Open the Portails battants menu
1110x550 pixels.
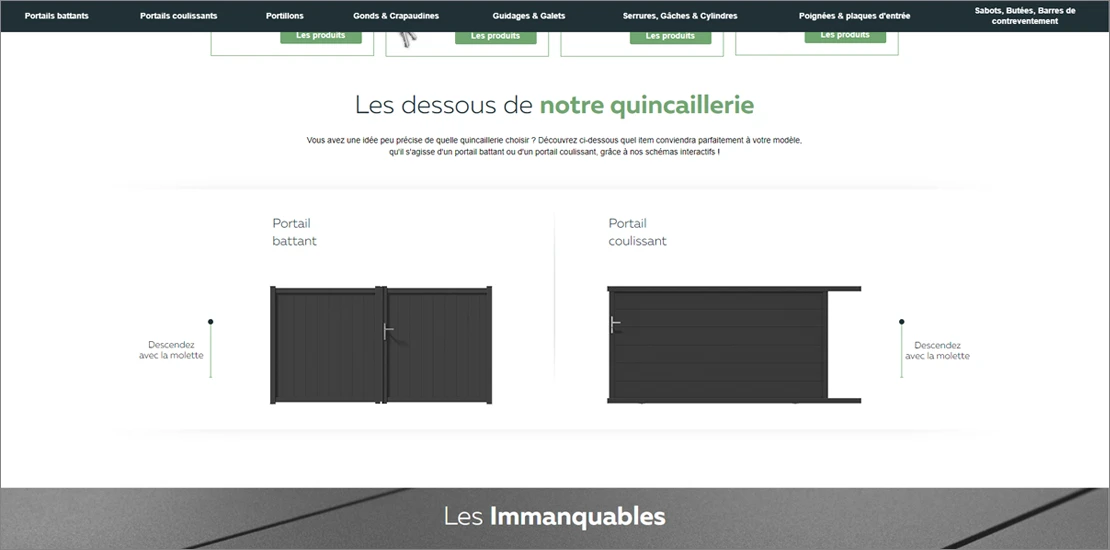pos(56,16)
